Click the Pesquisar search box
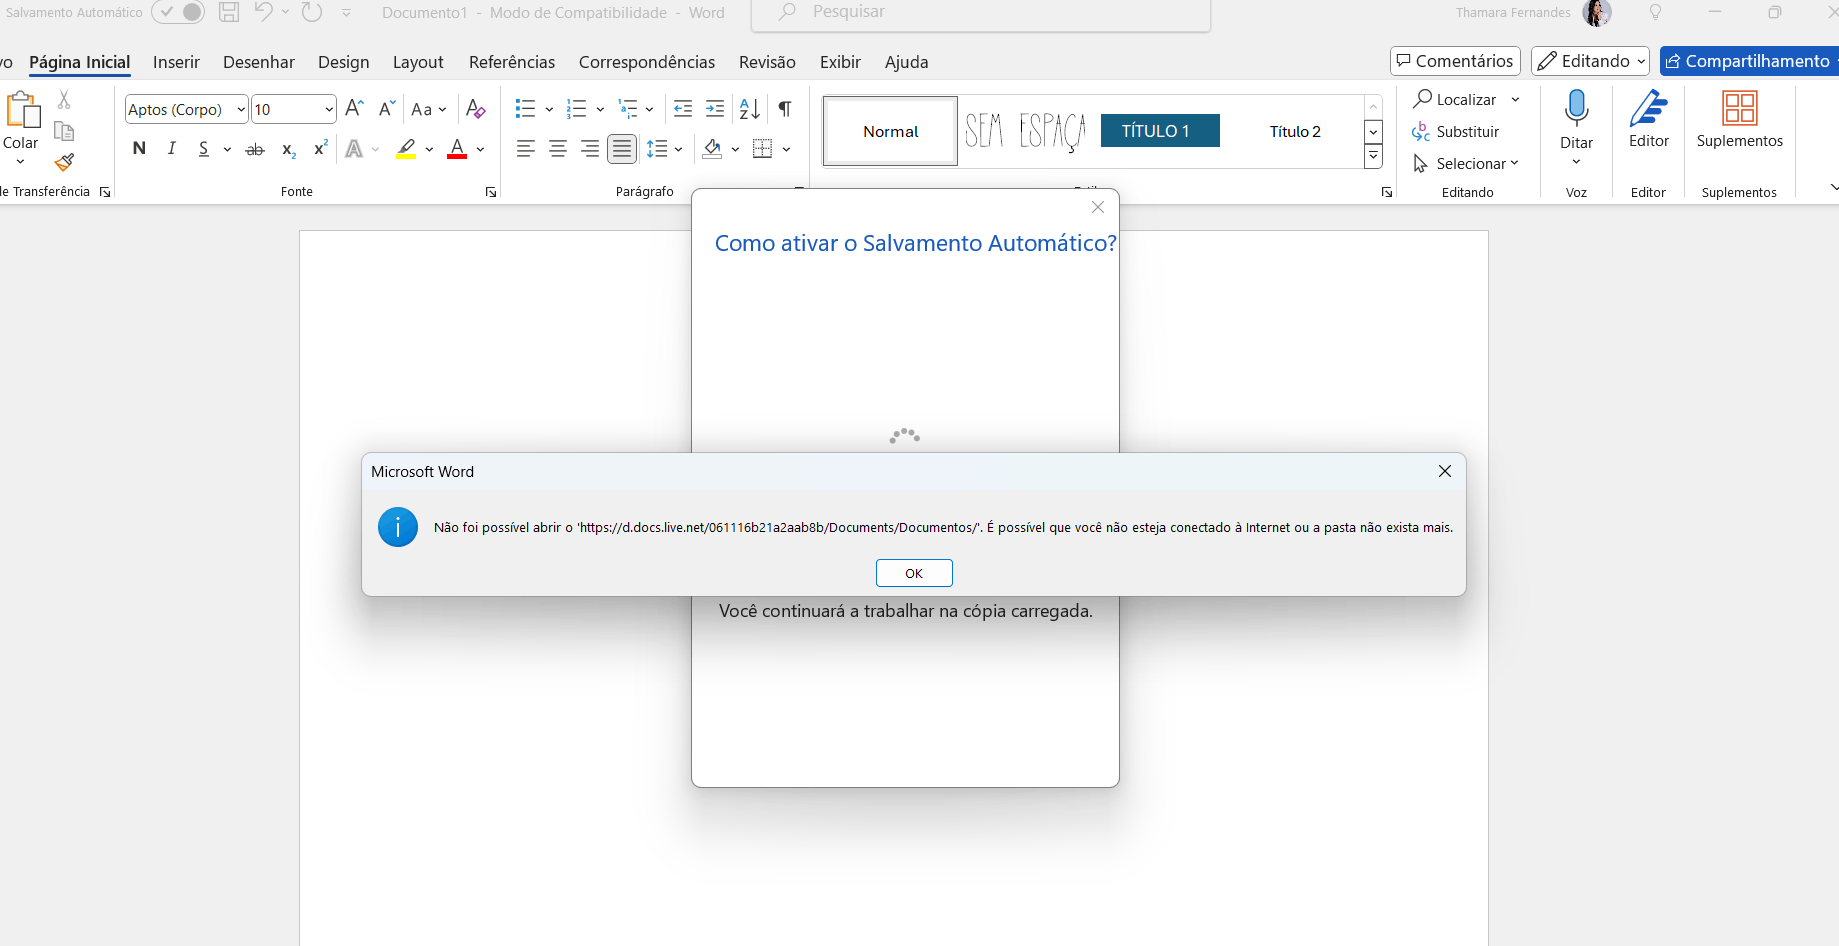 981,13
